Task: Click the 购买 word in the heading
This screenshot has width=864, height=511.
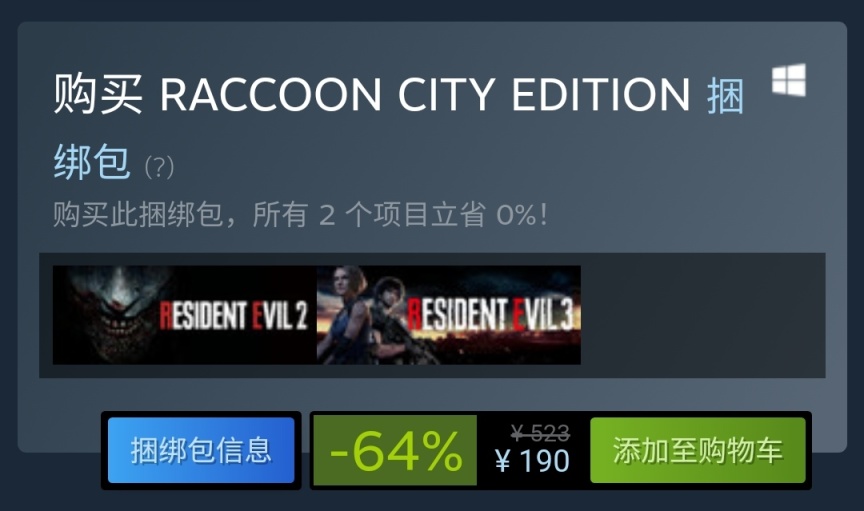Action: point(98,94)
